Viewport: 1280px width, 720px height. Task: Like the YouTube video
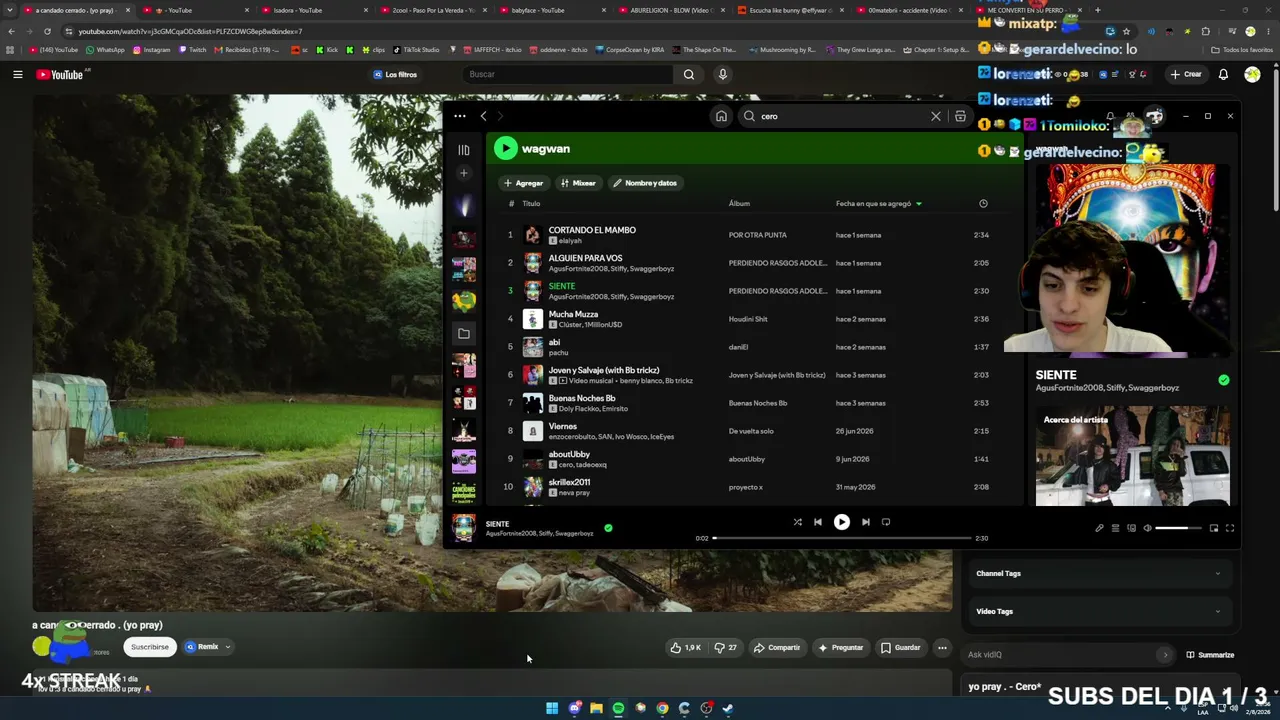click(686, 648)
